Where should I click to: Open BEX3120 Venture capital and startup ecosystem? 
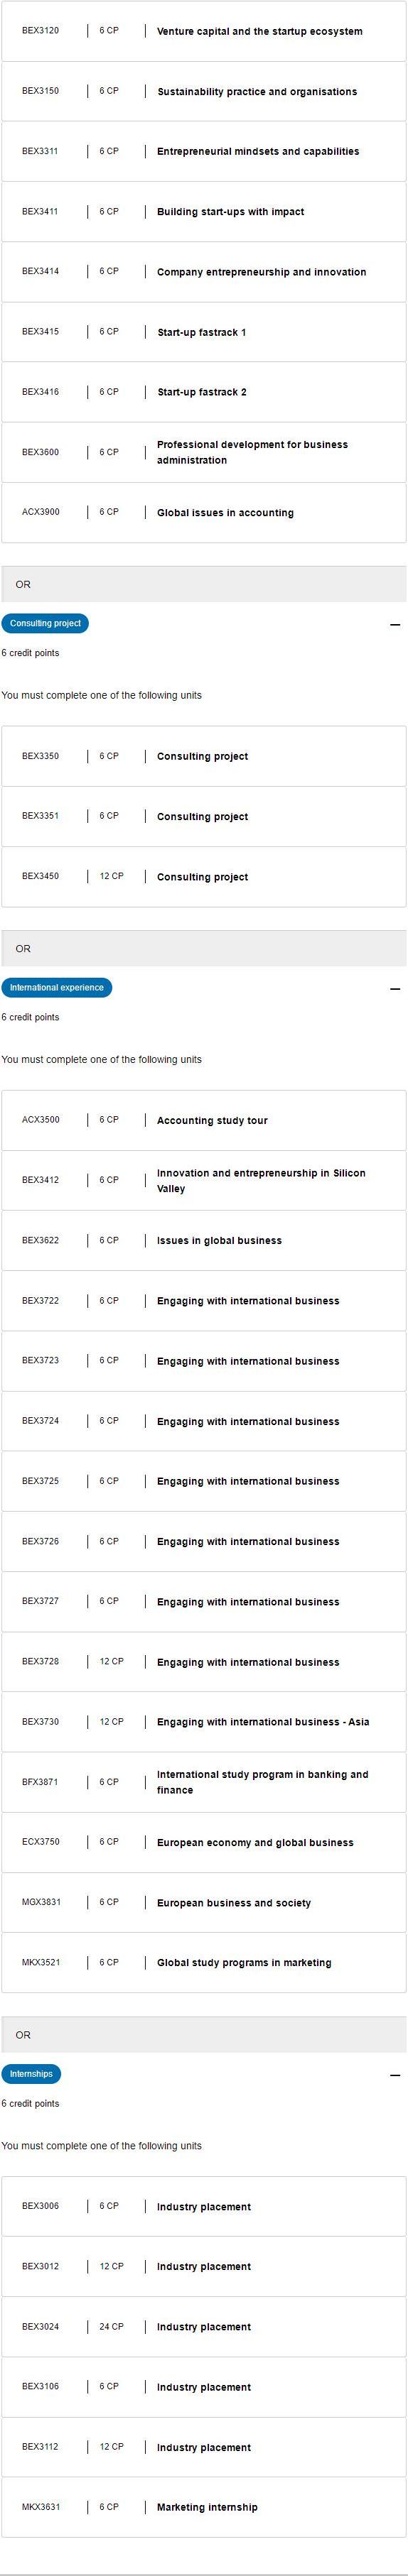(204, 31)
